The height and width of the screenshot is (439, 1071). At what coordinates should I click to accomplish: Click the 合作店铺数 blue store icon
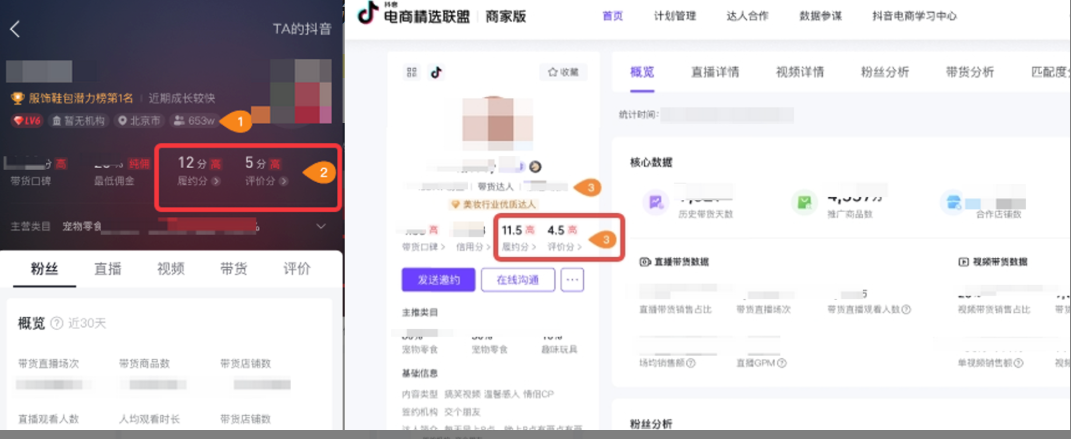point(951,203)
